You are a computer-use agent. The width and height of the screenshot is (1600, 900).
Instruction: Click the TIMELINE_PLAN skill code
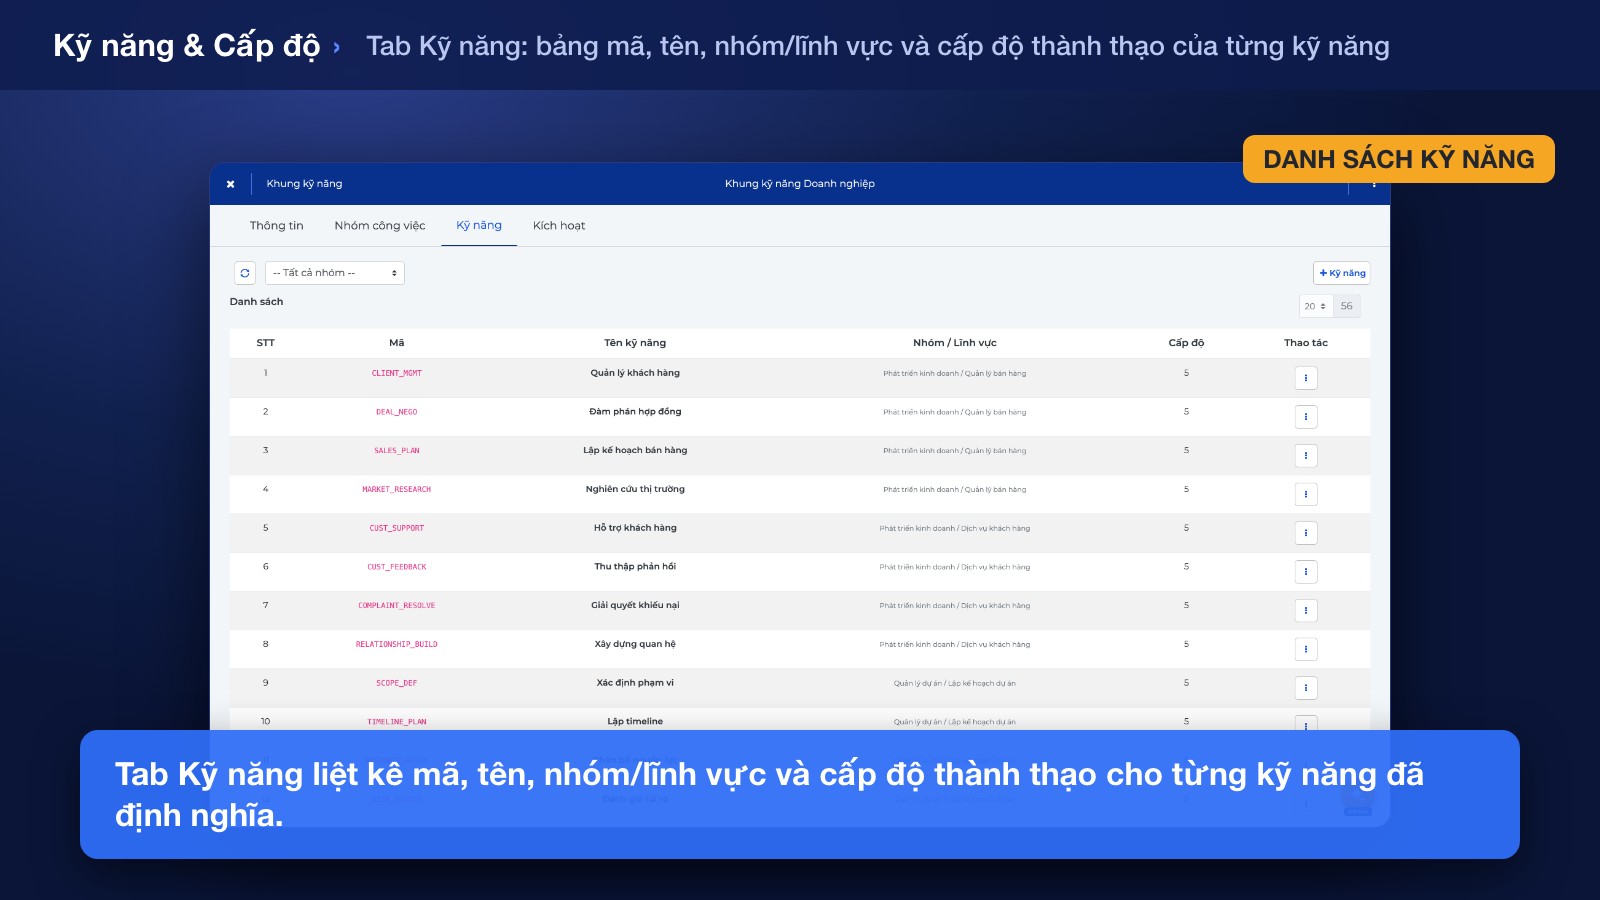(x=397, y=722)
